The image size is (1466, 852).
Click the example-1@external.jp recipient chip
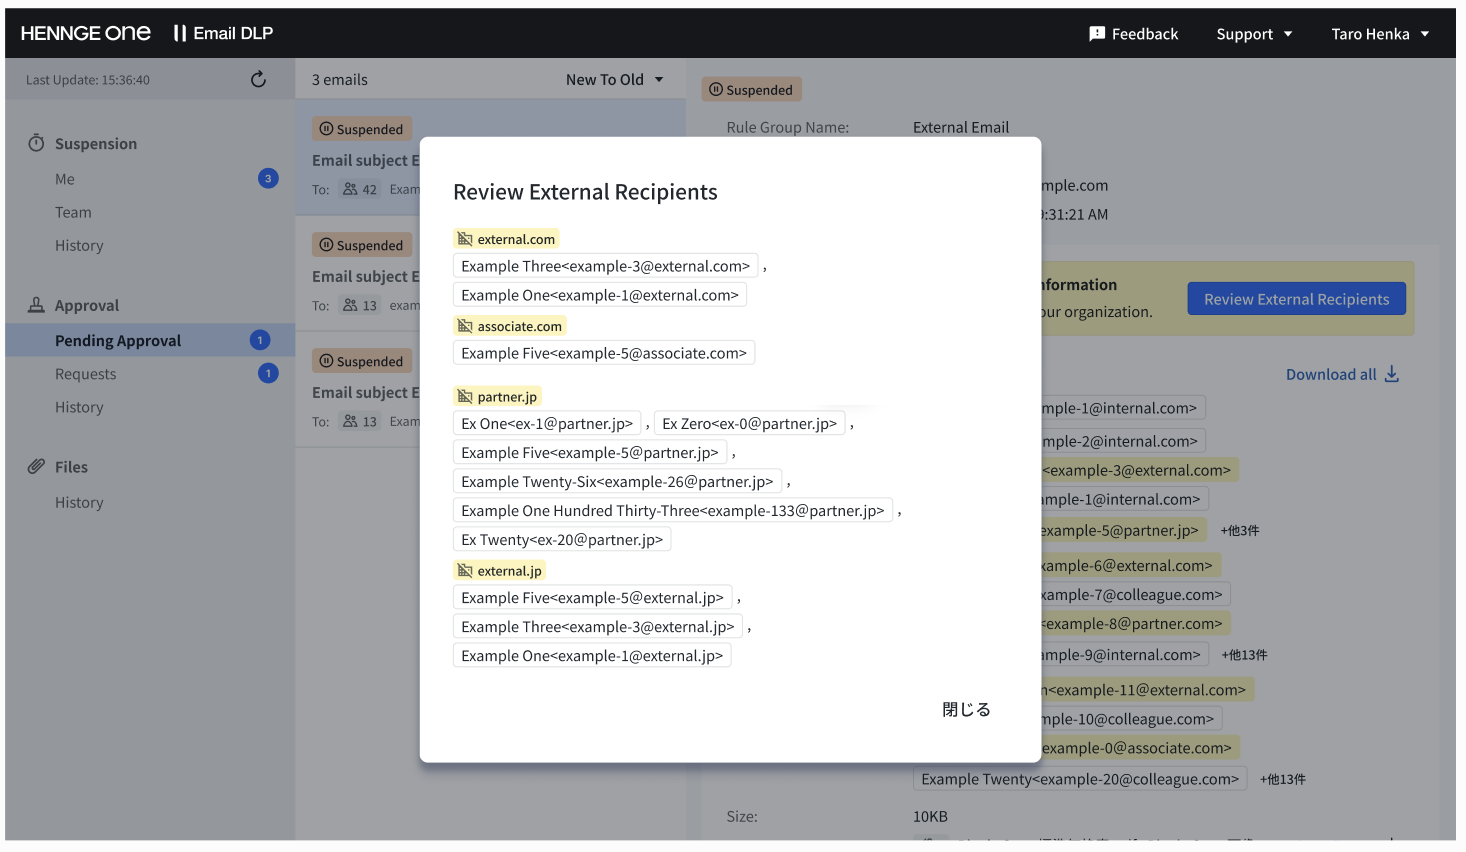[x=592, y=655]
